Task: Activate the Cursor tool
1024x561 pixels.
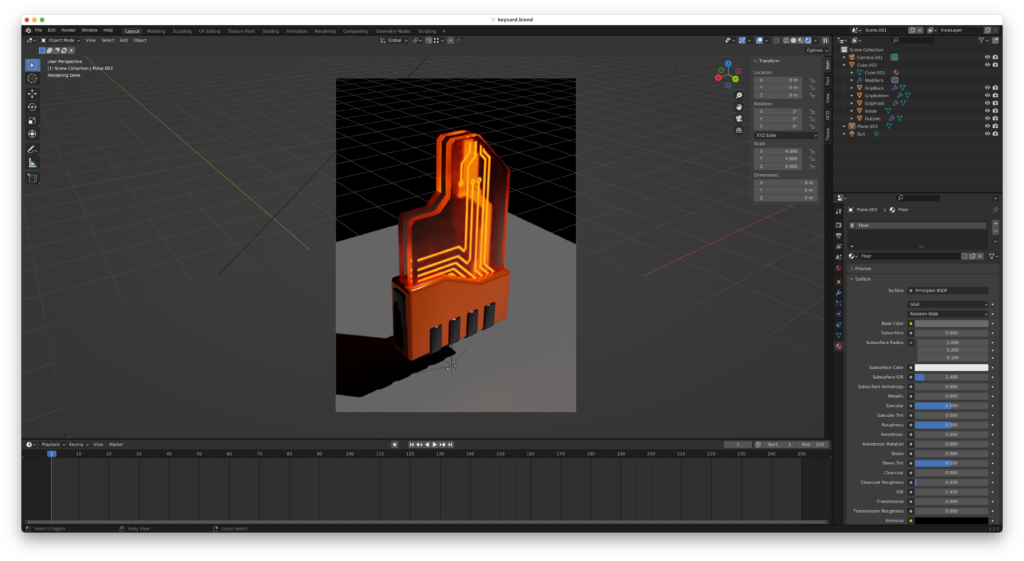Action: tap(32, 78)
